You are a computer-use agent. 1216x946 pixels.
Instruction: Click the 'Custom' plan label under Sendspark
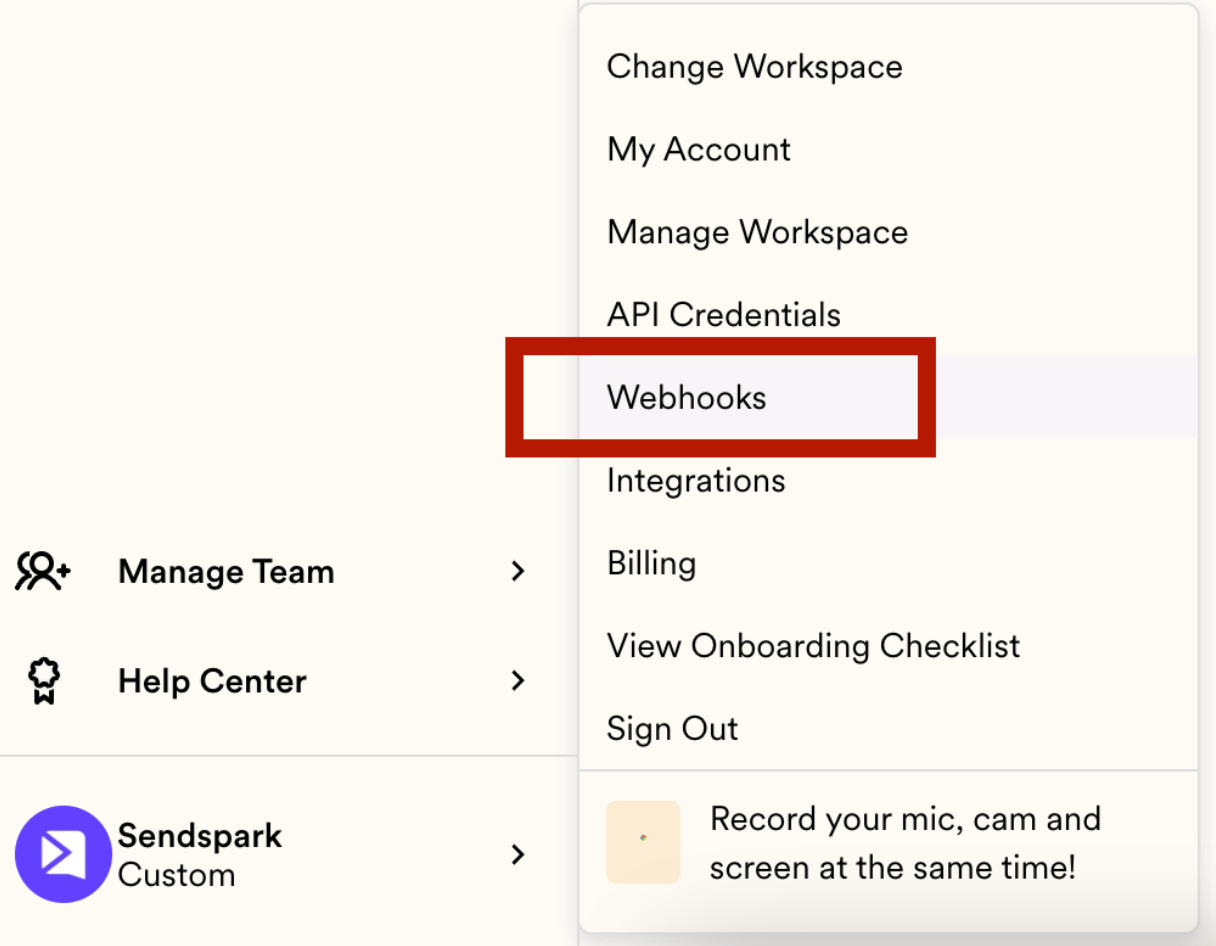pyautogui.click(x=176, y=875)
